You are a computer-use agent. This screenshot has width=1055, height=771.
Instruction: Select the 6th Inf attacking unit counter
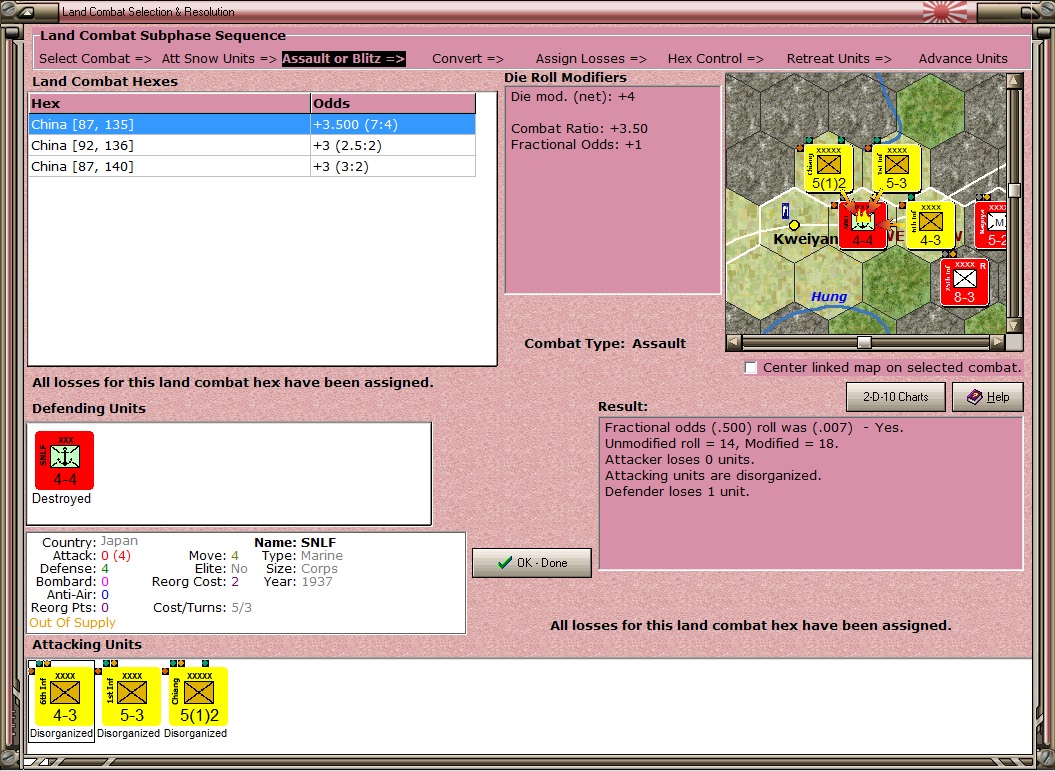[x=65, y=695]
